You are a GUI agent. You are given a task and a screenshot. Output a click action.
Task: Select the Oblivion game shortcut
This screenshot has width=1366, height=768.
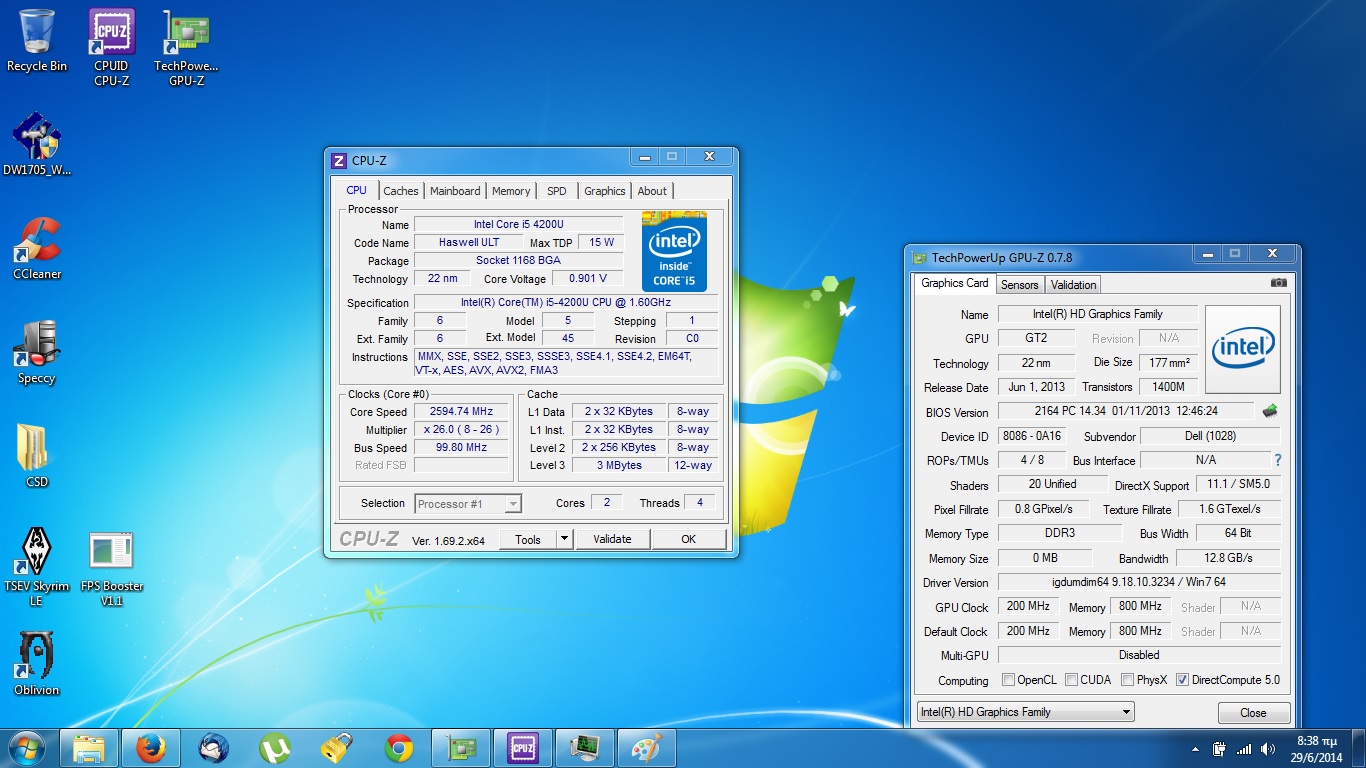click(37, 664)
